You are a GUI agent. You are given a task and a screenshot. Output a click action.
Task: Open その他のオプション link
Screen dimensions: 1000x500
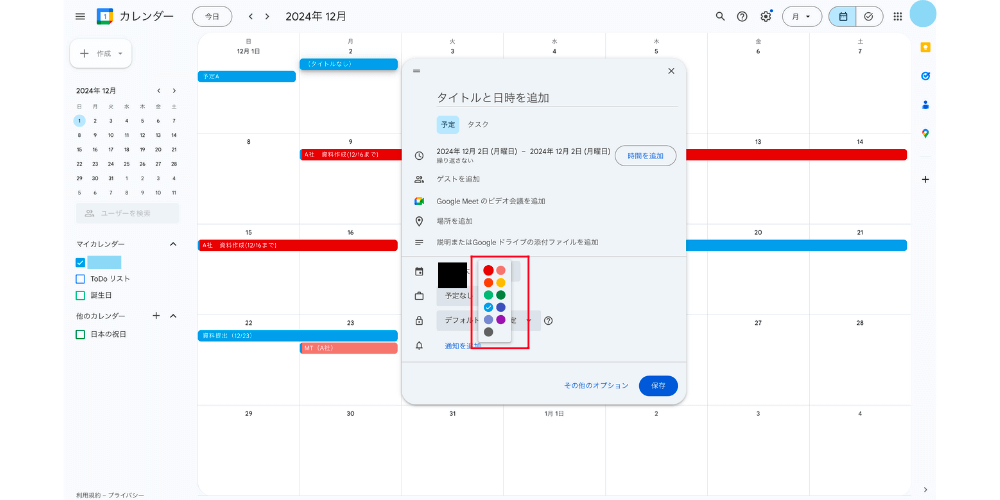[596, 386]
